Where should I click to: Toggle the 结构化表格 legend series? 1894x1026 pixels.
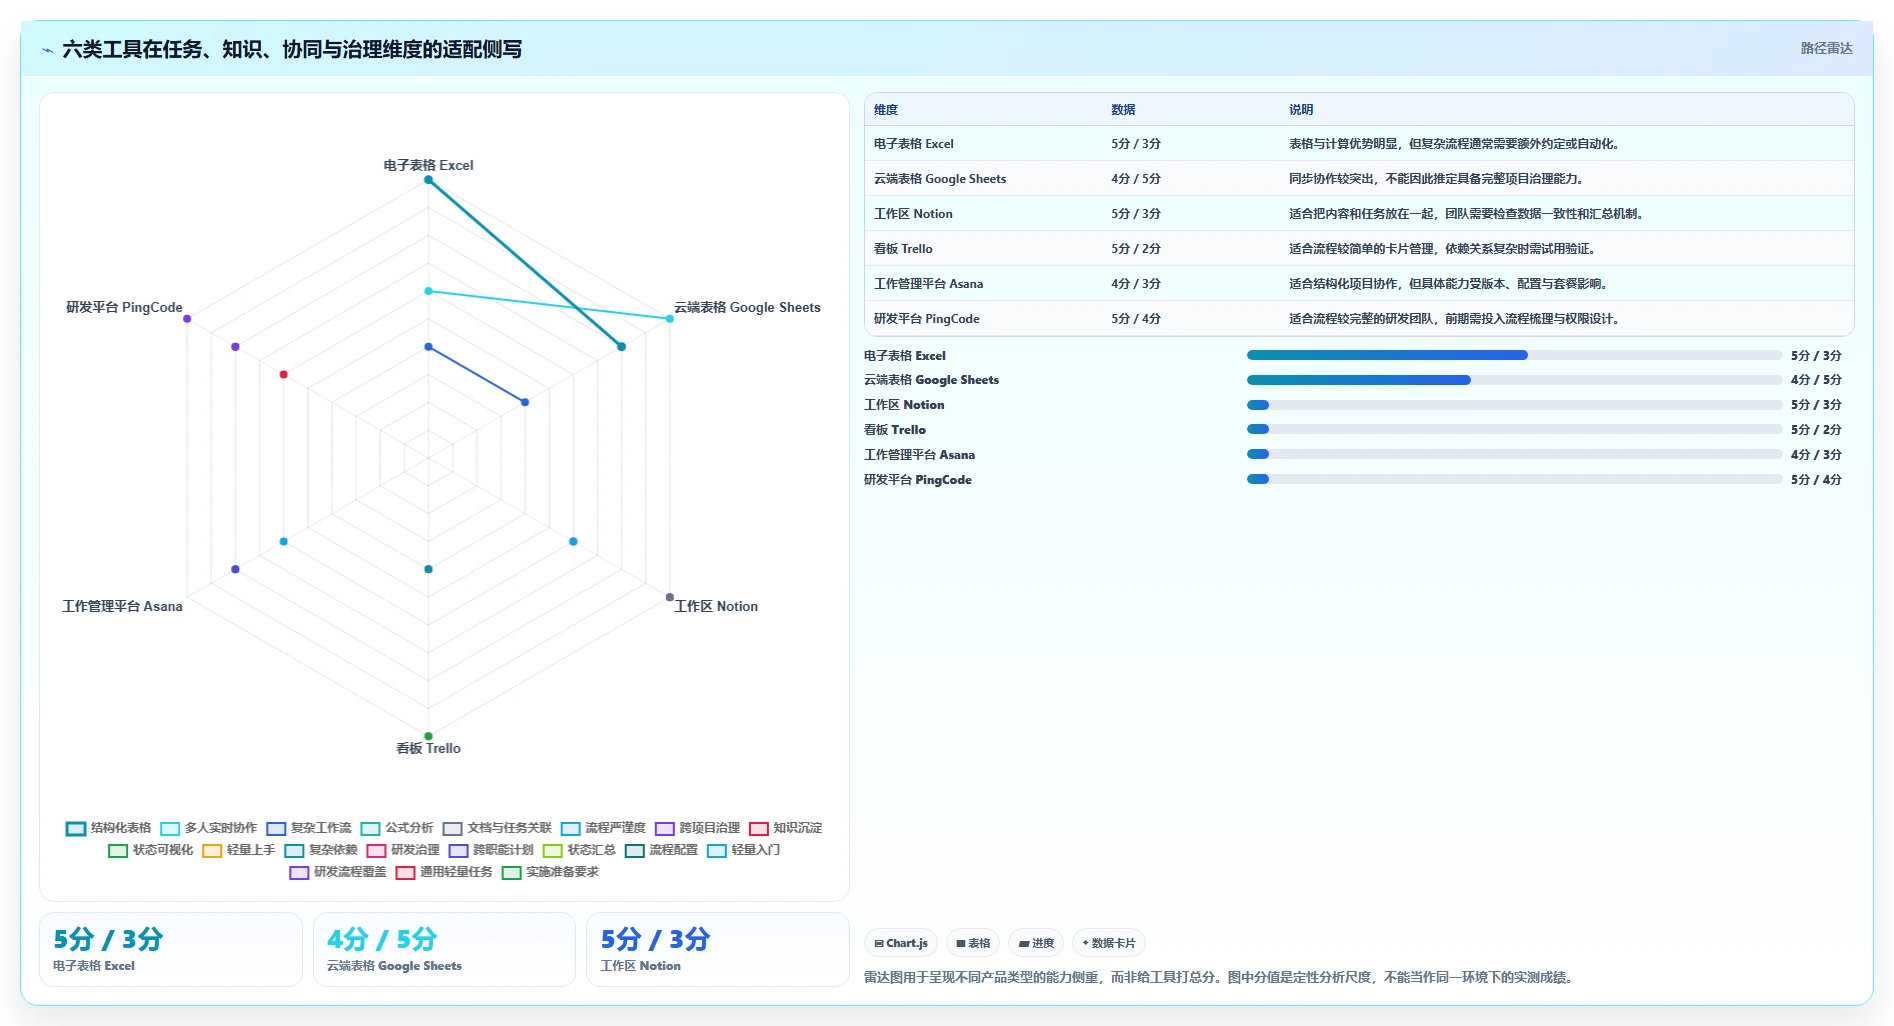108,828
